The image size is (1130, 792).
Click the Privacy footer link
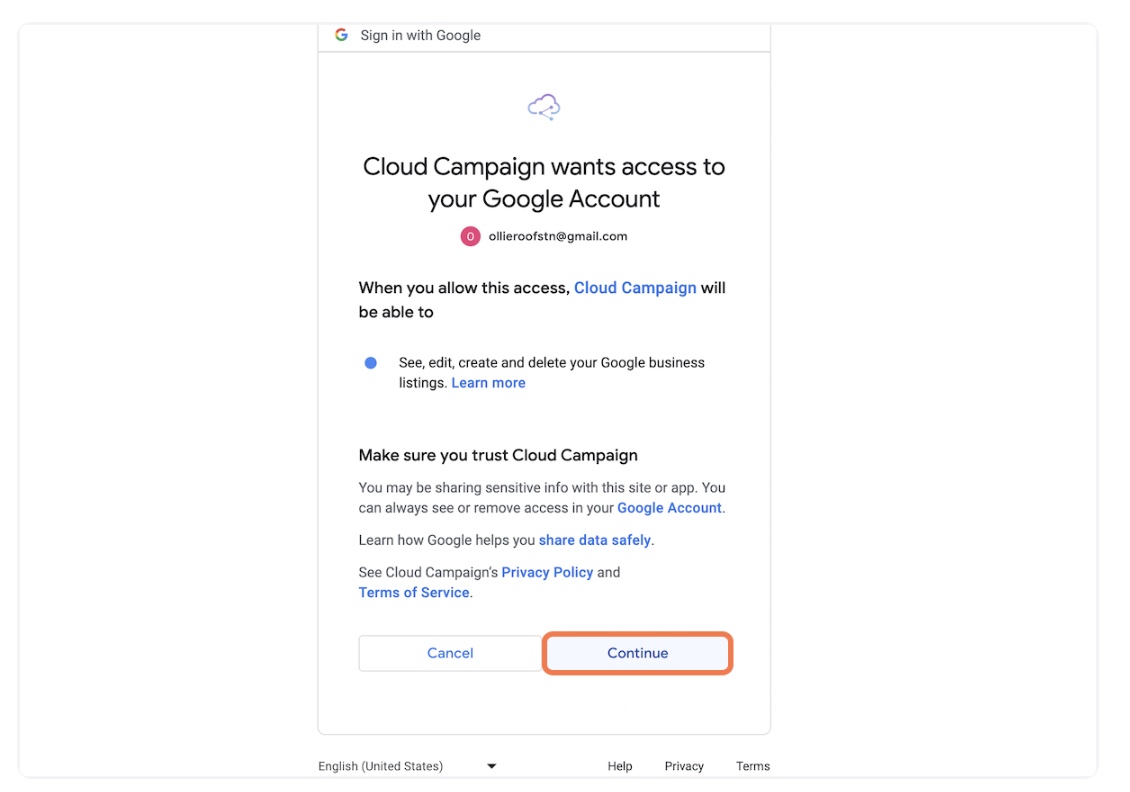pos(684,766)
